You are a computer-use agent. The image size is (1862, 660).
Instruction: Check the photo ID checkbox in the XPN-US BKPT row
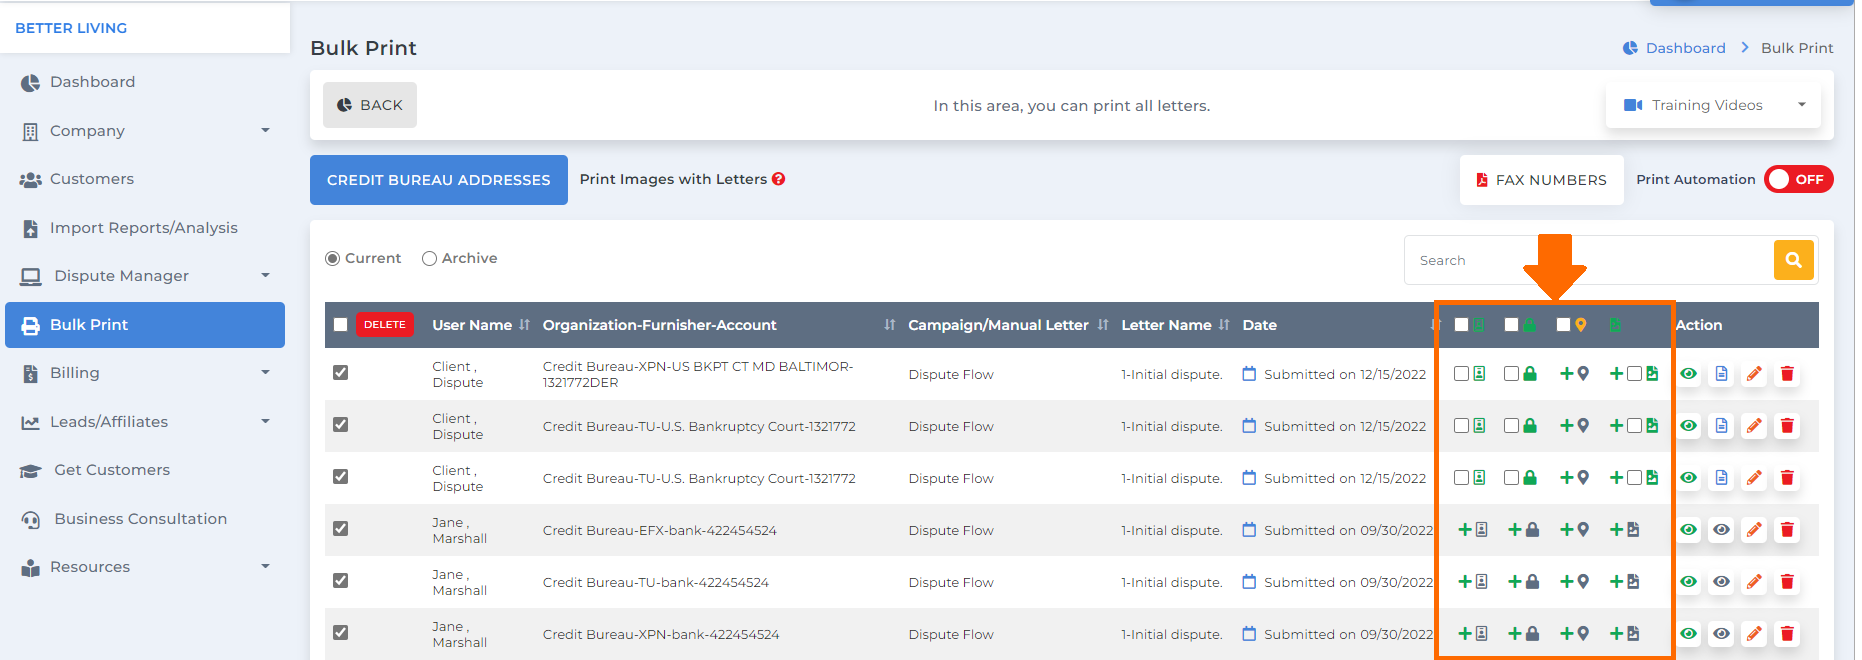click(1462, 374)
